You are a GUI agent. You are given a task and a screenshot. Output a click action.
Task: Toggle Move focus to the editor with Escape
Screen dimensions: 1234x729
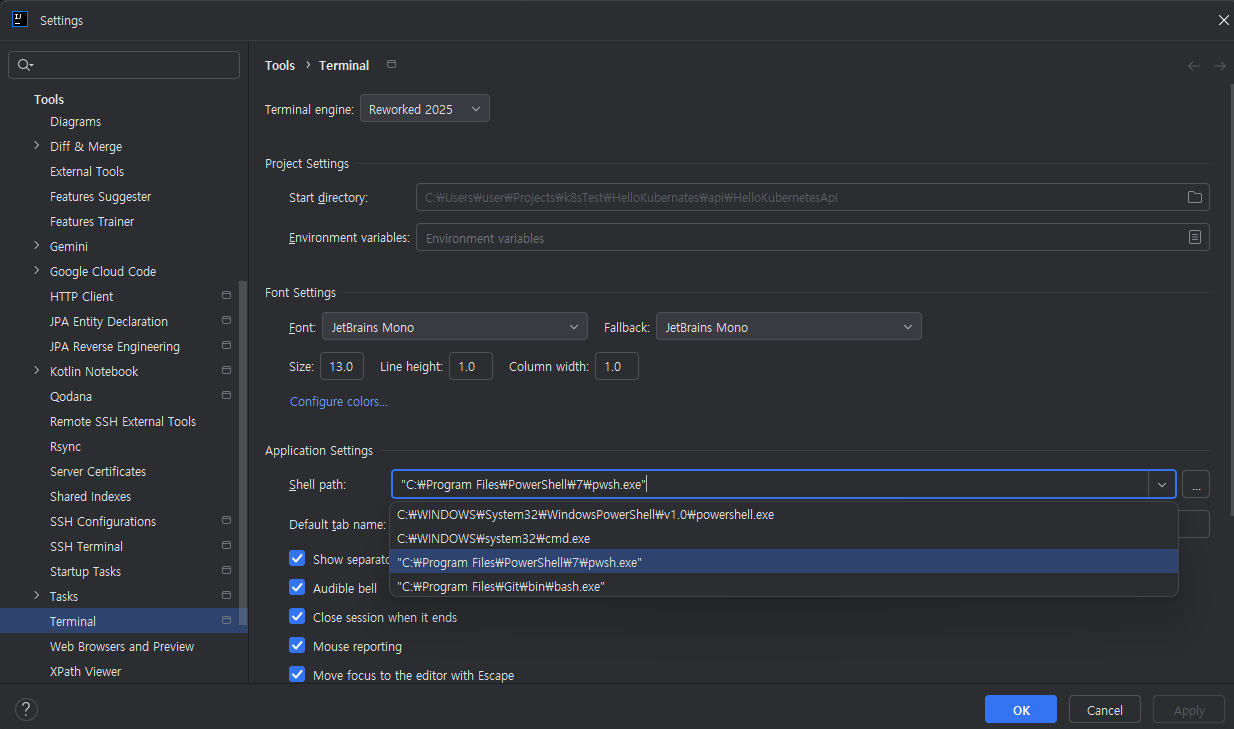point(297,674)
